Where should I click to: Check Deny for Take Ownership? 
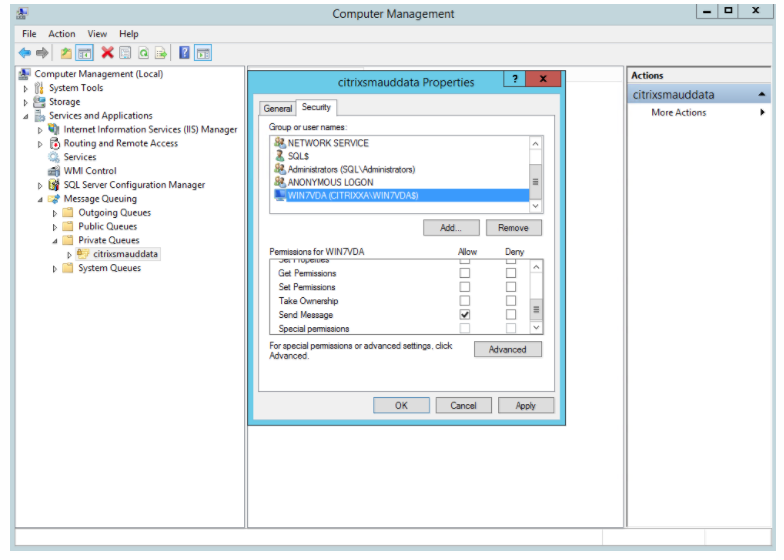(x=511, y=301)
